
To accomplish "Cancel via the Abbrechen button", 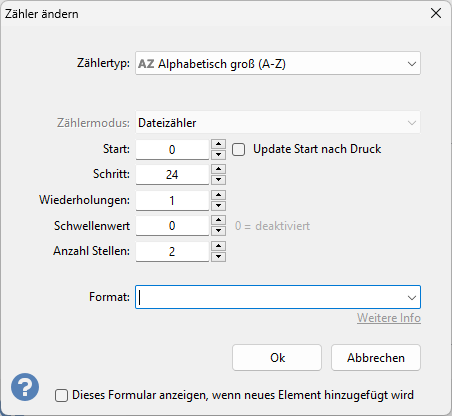I will (x=376, y=358).
